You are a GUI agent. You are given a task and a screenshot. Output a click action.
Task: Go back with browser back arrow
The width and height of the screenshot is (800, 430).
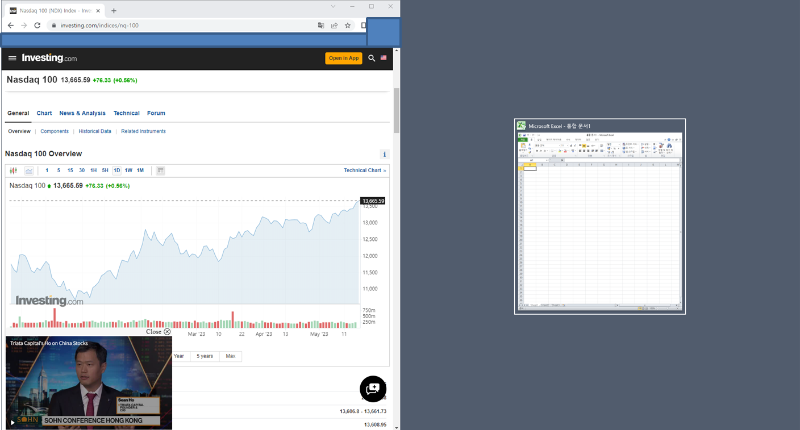pyautogui.click(x=11, y=25)
